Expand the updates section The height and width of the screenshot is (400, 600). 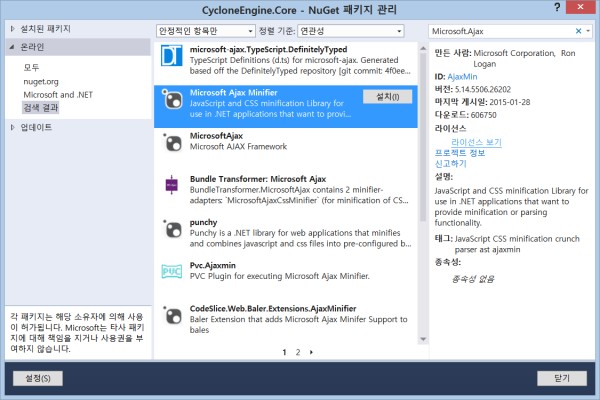(x=13, y=127)
